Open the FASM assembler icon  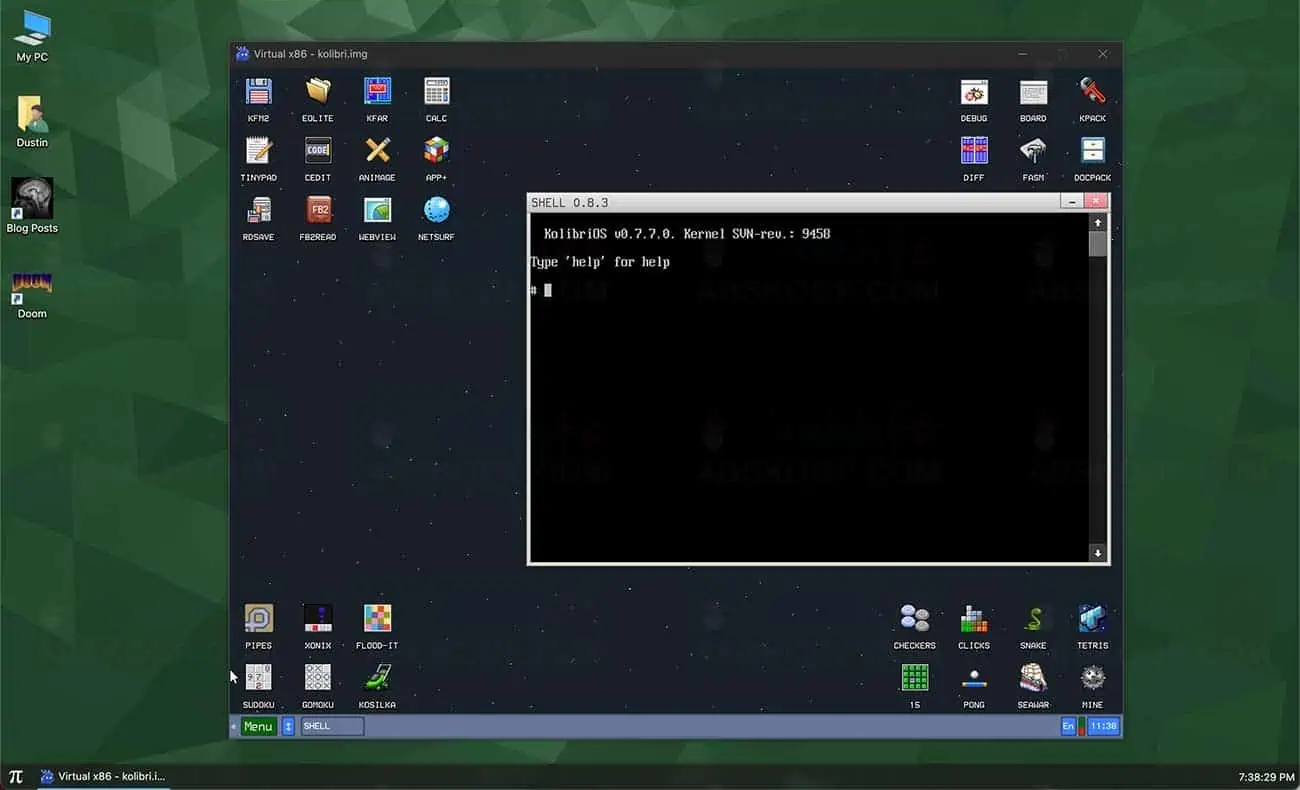pos(1033,152)
